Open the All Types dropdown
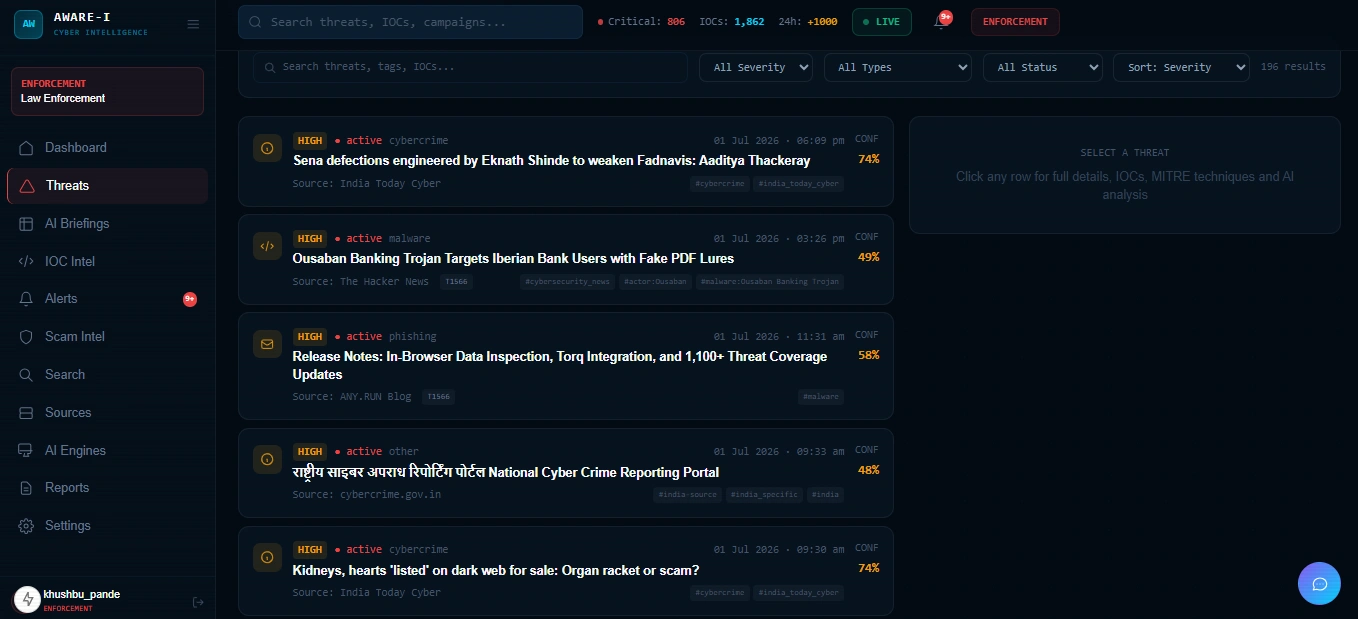Image resolution: width=1358 pixels, height=619 pixels. pos(898,67)
